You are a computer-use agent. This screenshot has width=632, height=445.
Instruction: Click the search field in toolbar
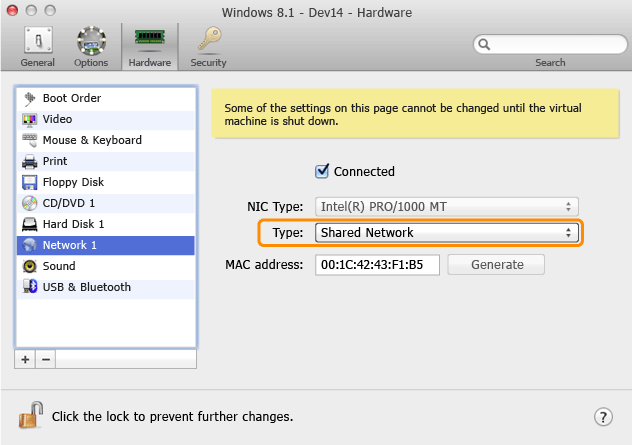(x=550, y=44)
